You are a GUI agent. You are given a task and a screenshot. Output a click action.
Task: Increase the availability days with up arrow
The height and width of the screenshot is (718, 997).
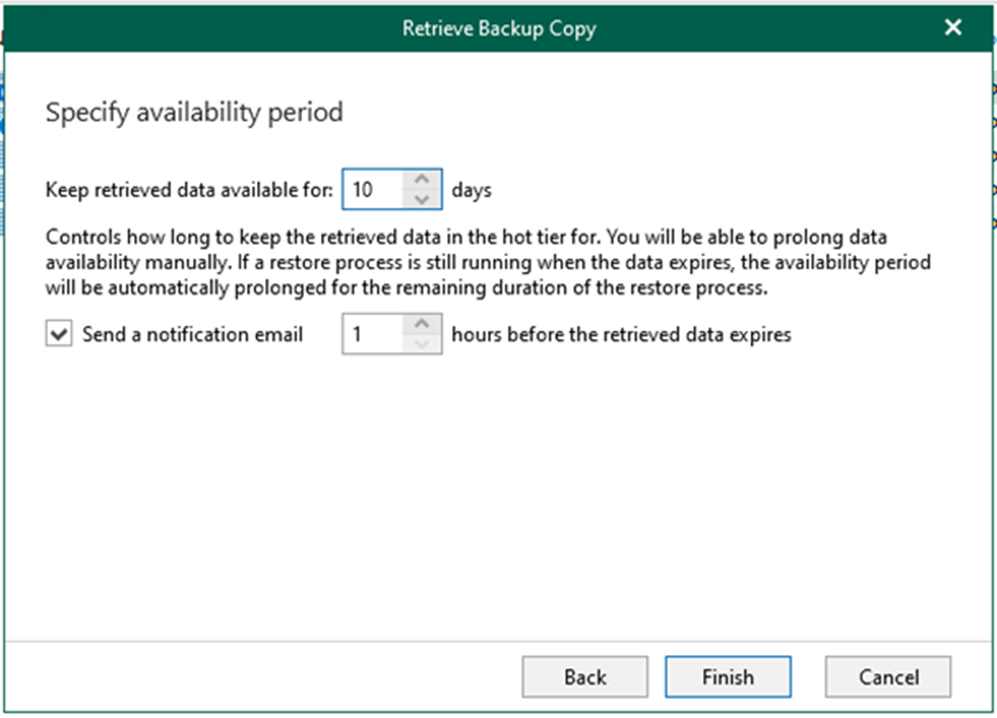422,180
